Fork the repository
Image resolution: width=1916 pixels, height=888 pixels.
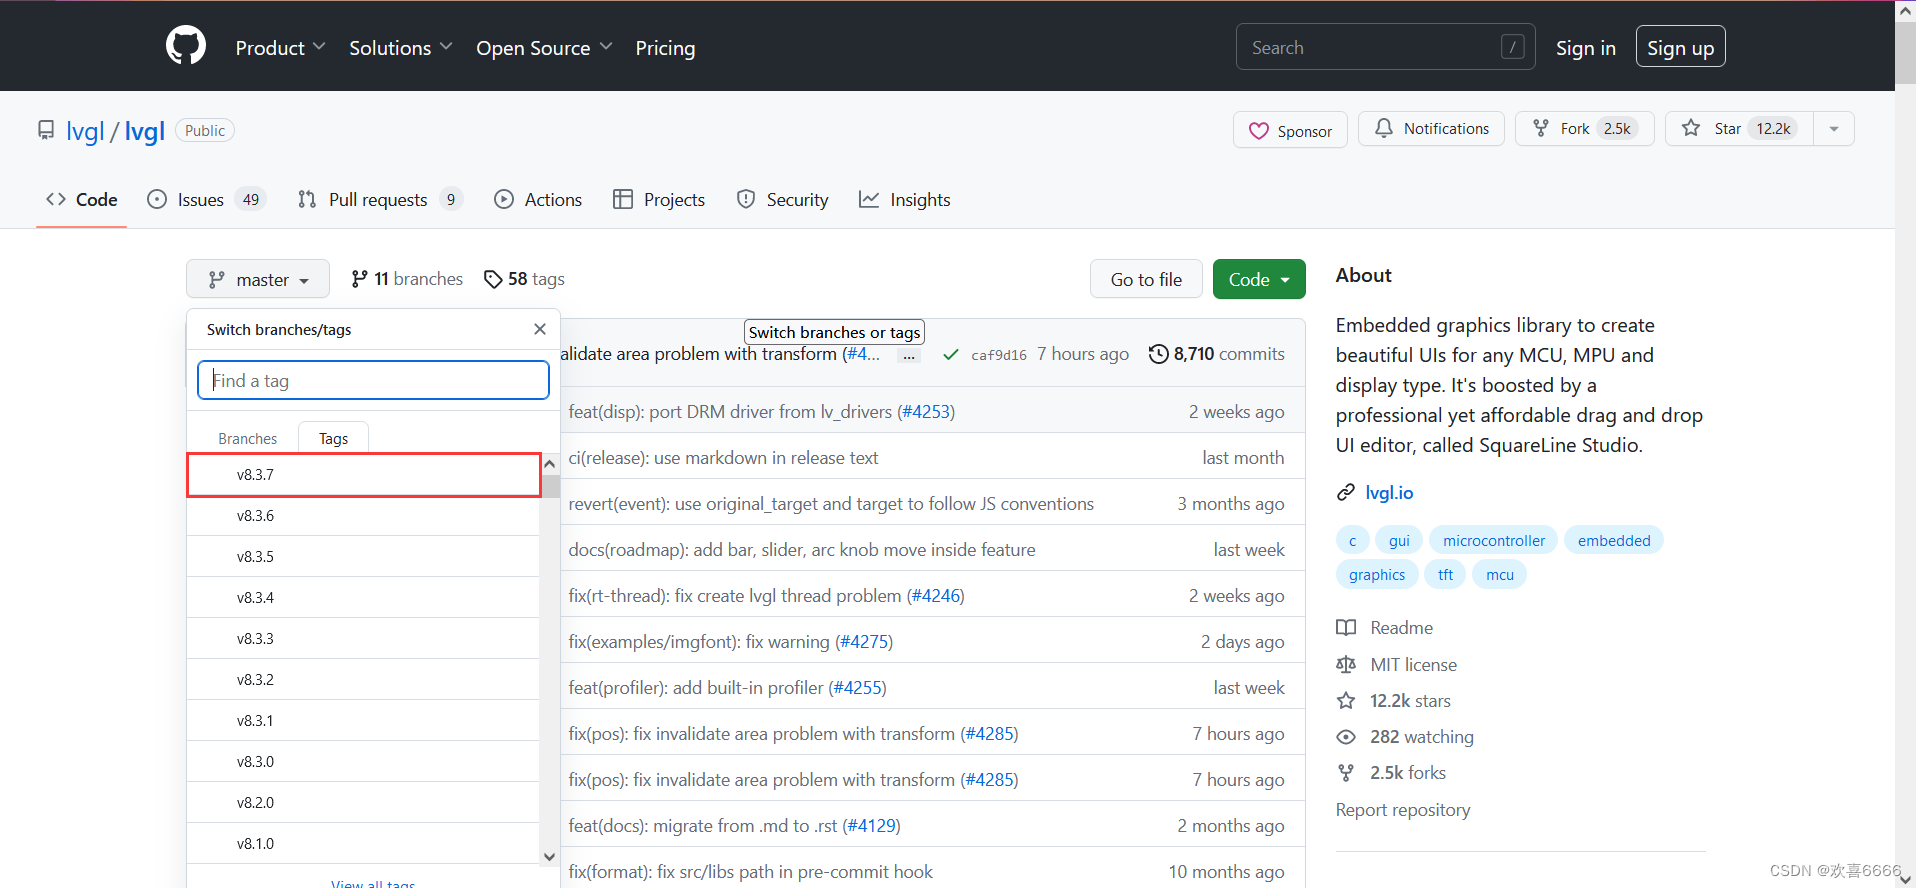(x=1584, y=129)
